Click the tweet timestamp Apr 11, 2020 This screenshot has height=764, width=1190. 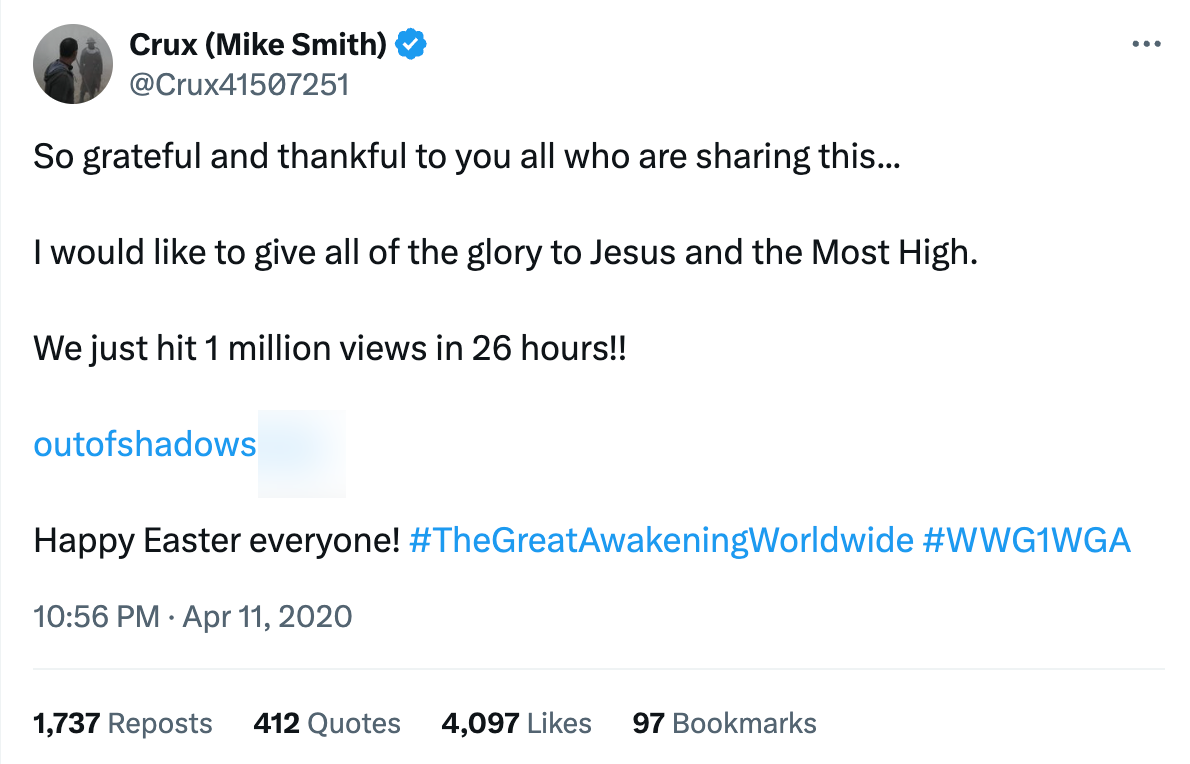(264, 616)
